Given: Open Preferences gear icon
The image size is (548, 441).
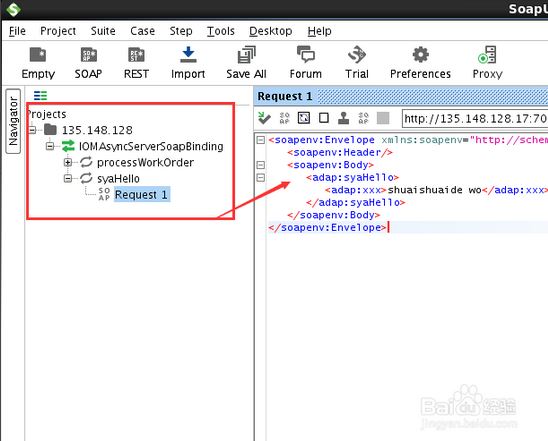Looking at the screenshot, I should point(420,63).
